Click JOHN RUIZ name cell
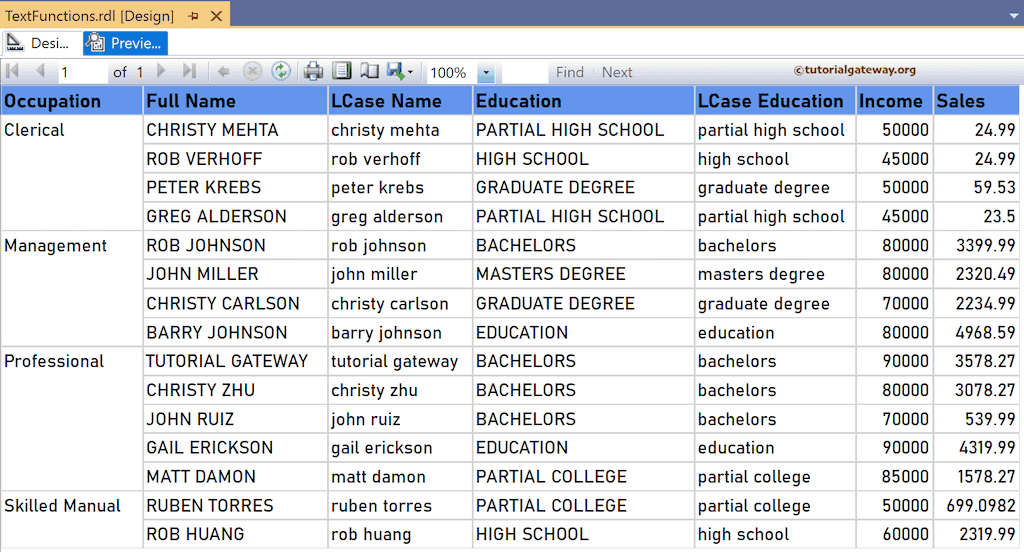The image size is (1024, 552). point(235,419)
